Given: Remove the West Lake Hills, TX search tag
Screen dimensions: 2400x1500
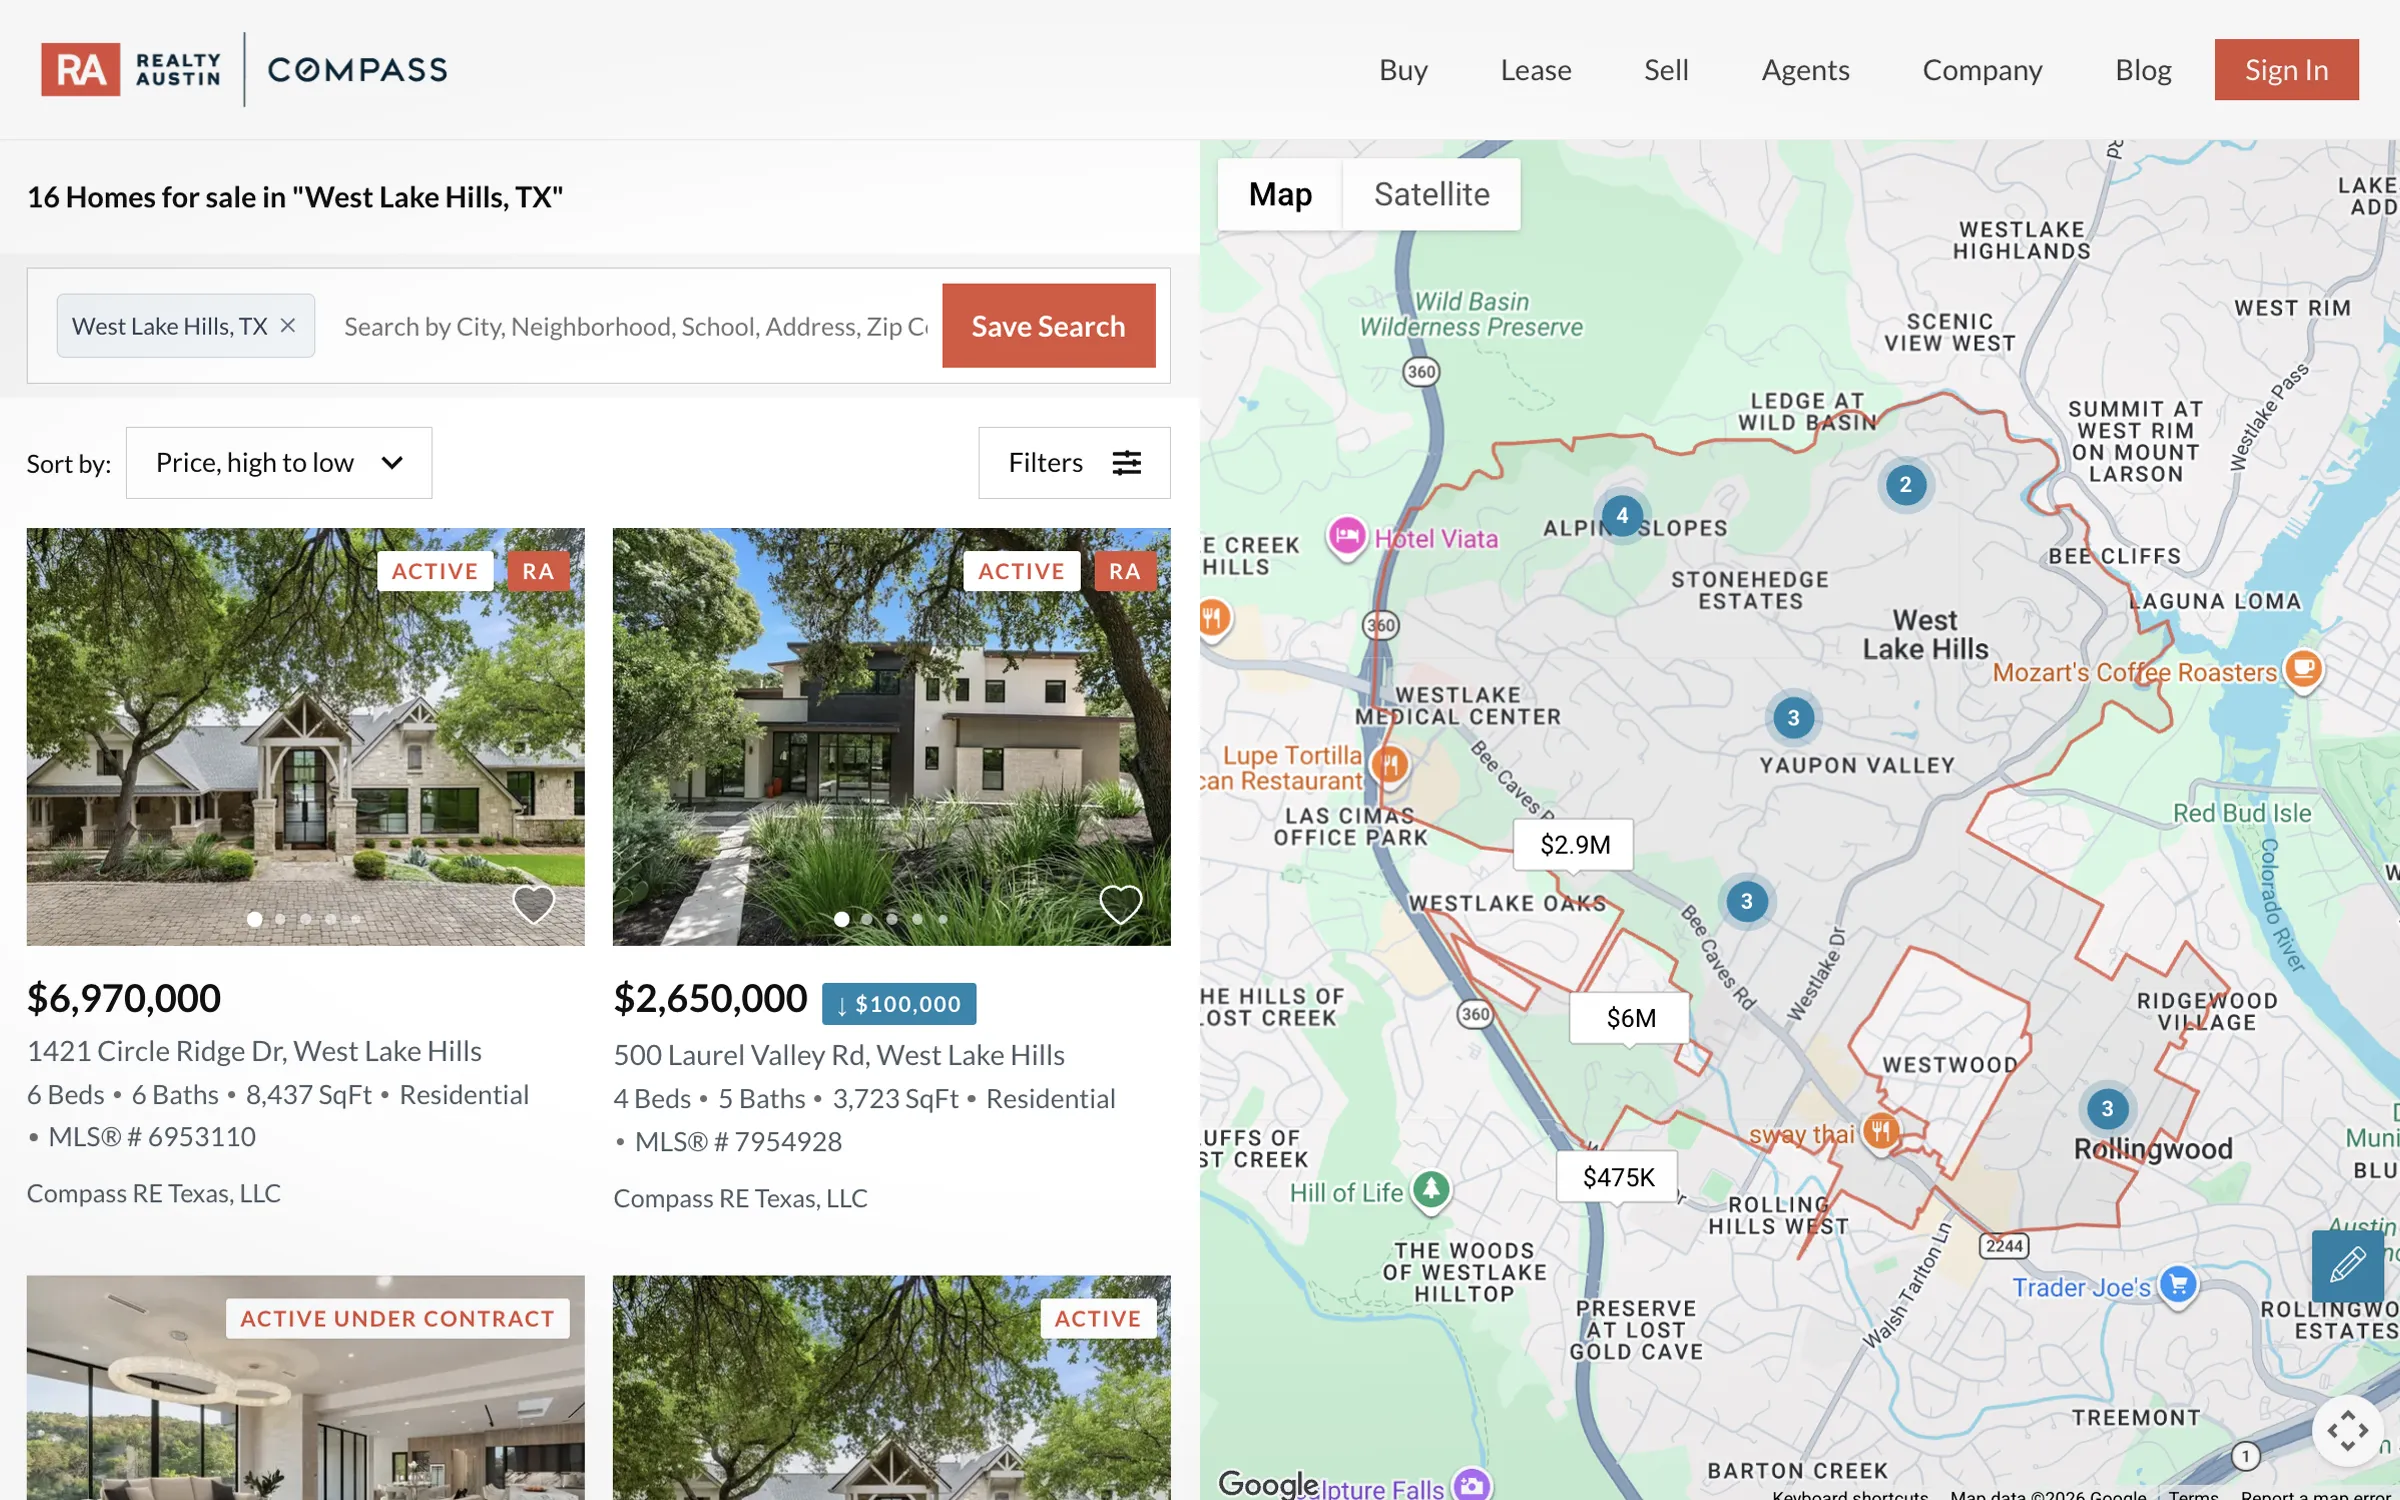Looking at the screenshot, I should click(x=288, y=326).
